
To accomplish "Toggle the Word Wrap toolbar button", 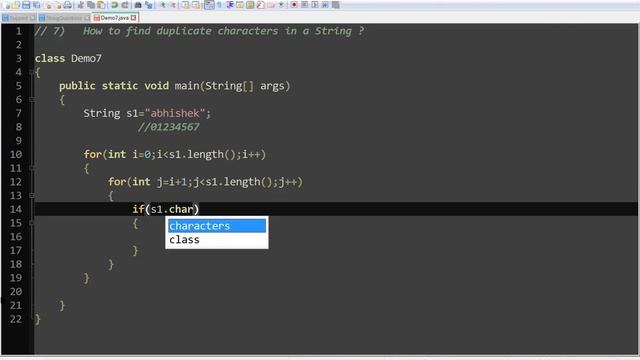I will 209,5.
